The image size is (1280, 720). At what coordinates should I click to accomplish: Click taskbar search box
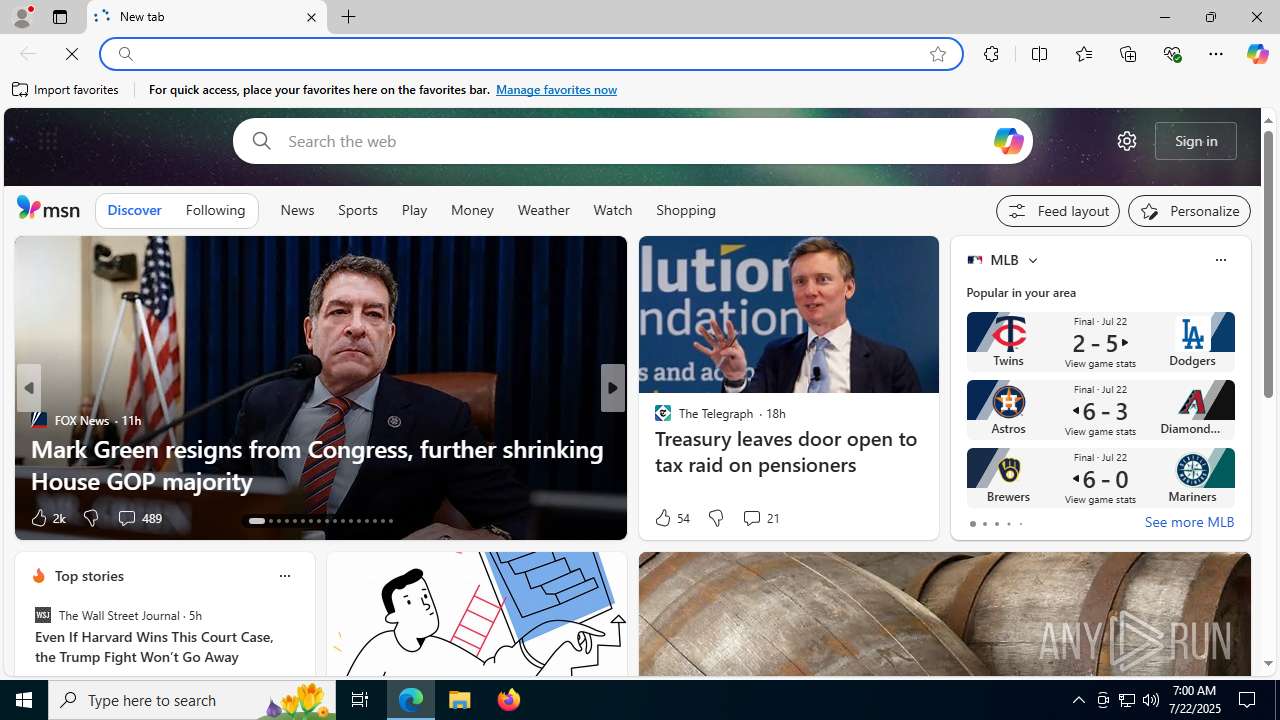(192, 700)
